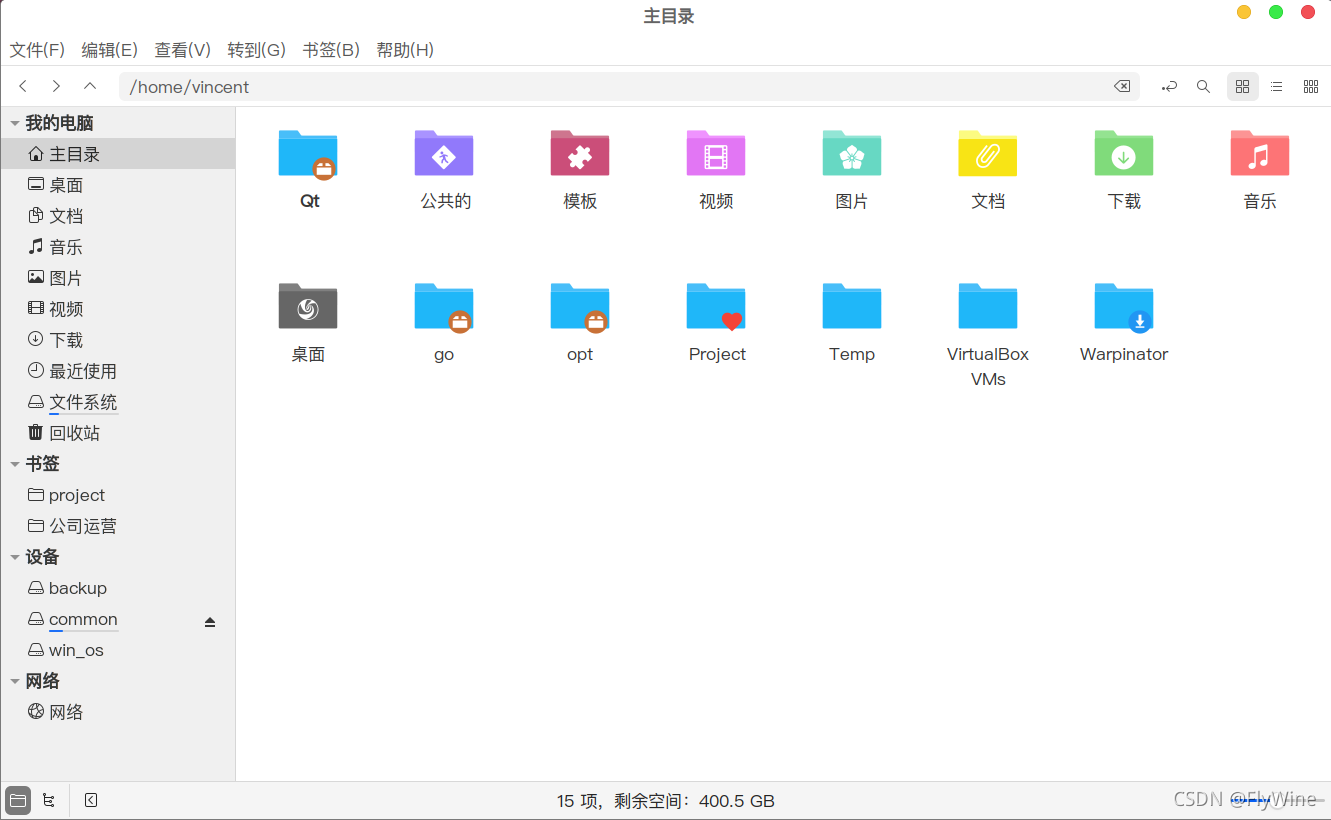Clear the location bar text
Image resolution: width=1331 pixels, height=820 pixels.
tap(1122, 87)
